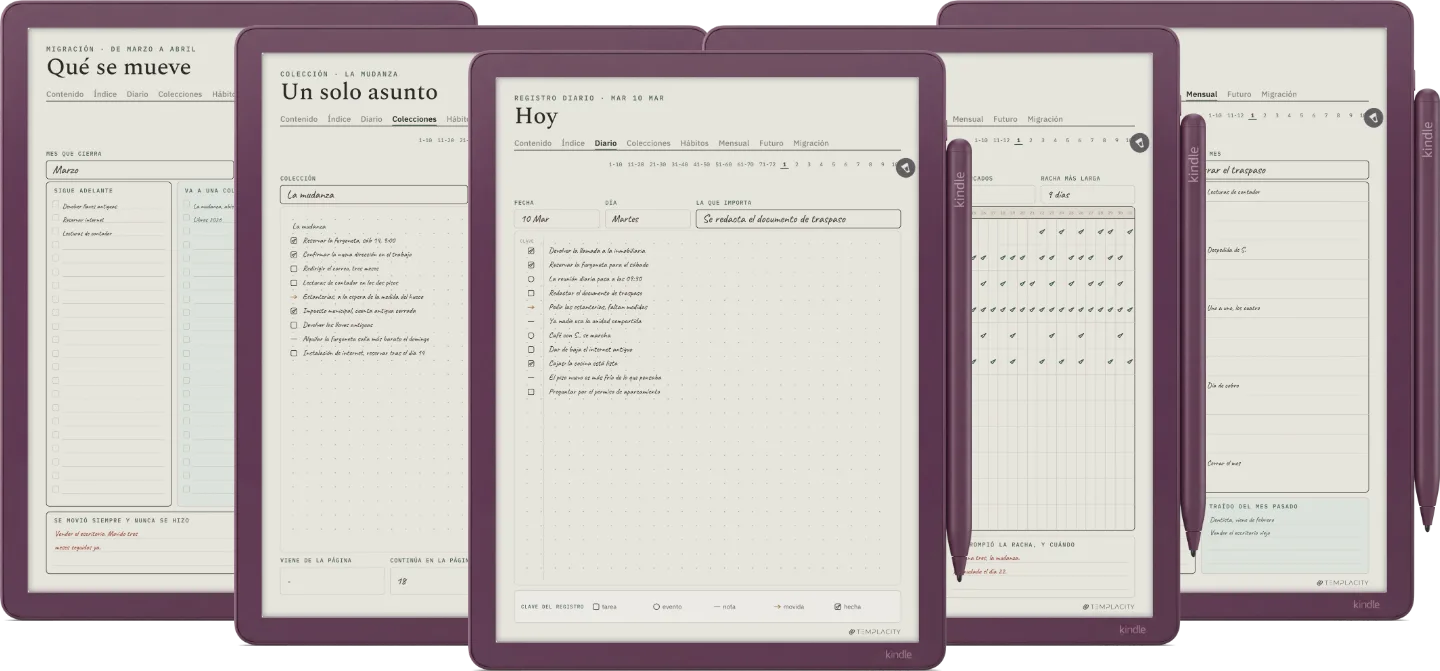Tap the moved arrow beside Pedir las estanterías
Screen dimensions: 1440x671
[x=531, y=307]
